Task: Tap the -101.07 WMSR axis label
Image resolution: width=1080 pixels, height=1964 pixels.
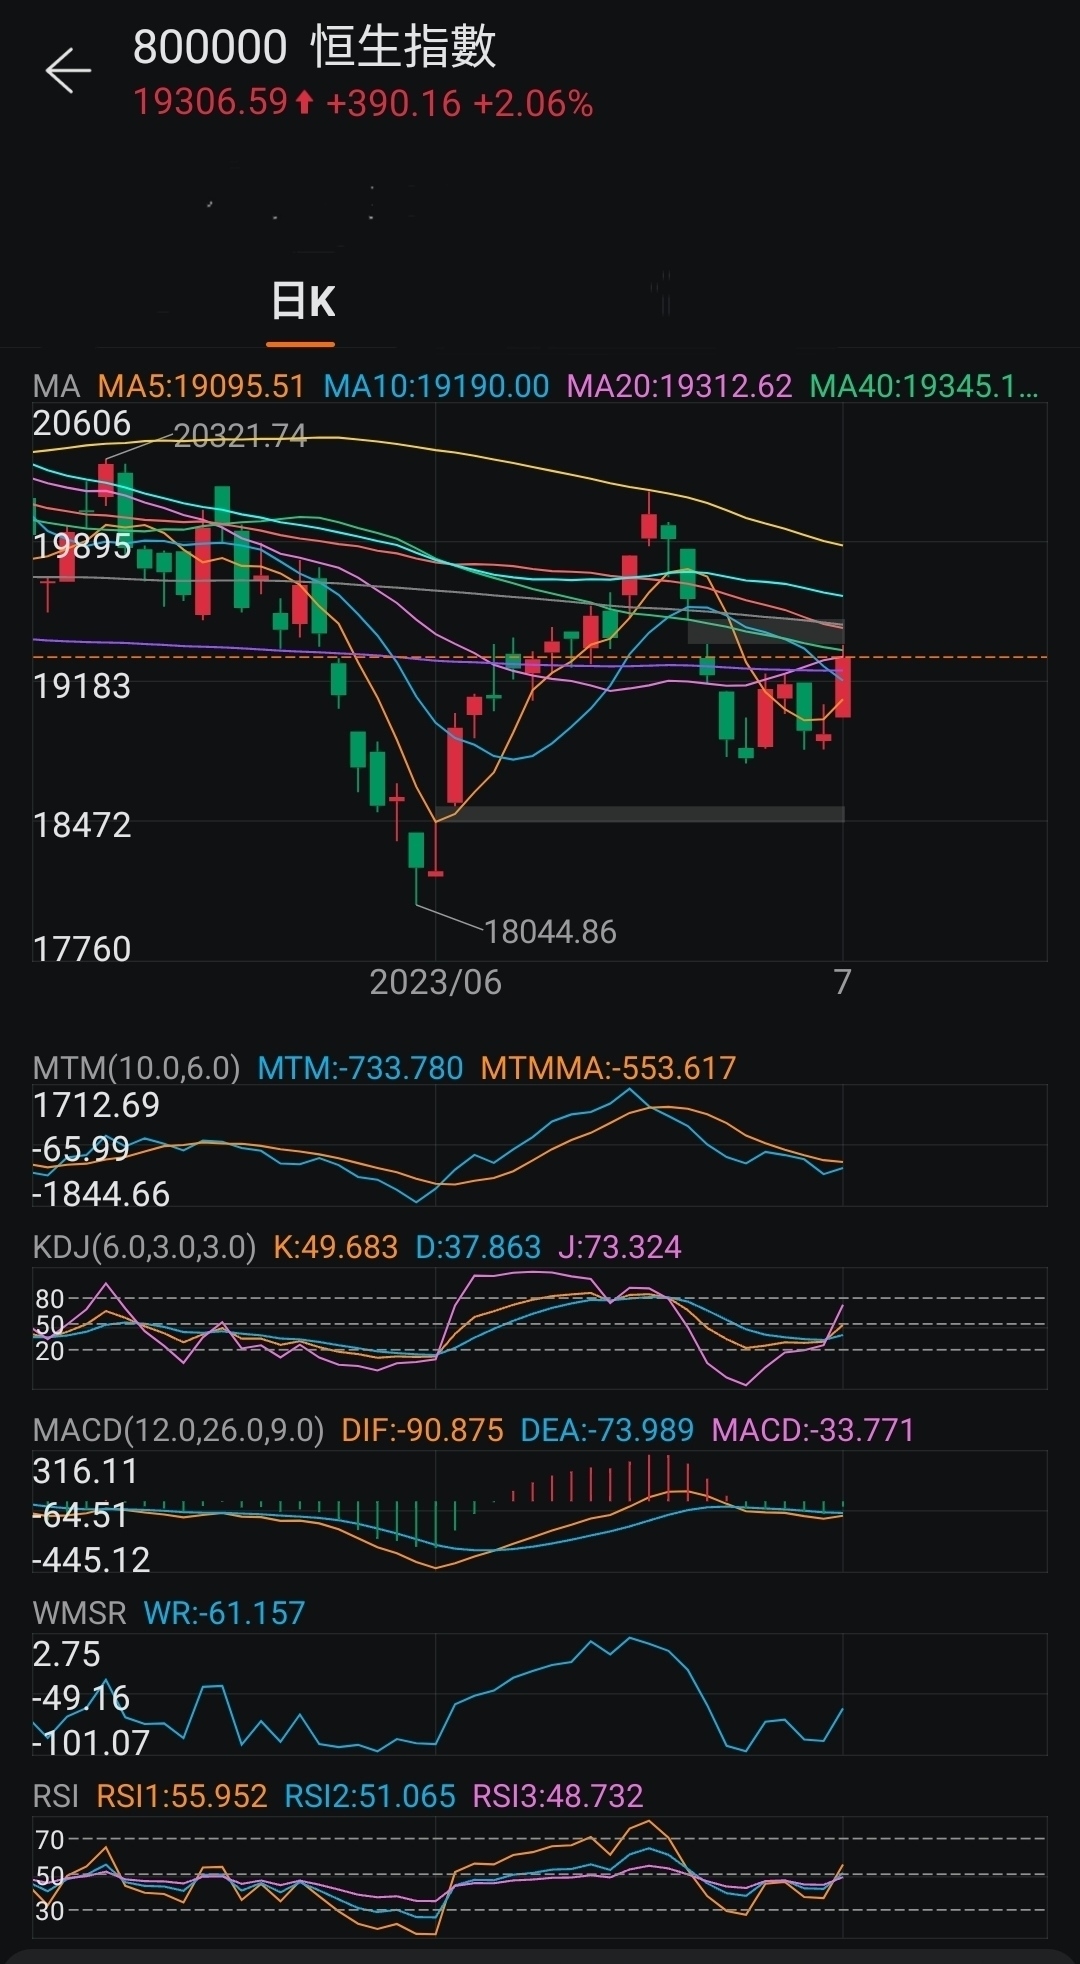Action: (x=91, y=1743)
